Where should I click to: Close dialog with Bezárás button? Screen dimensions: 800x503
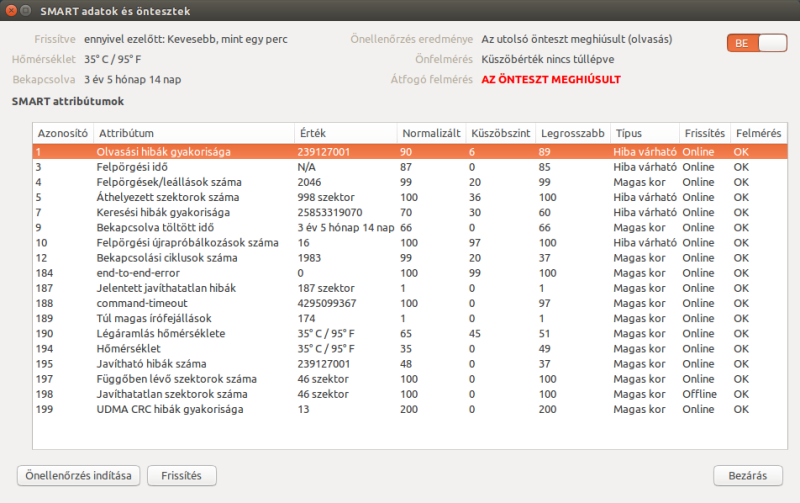click(747, 475)
